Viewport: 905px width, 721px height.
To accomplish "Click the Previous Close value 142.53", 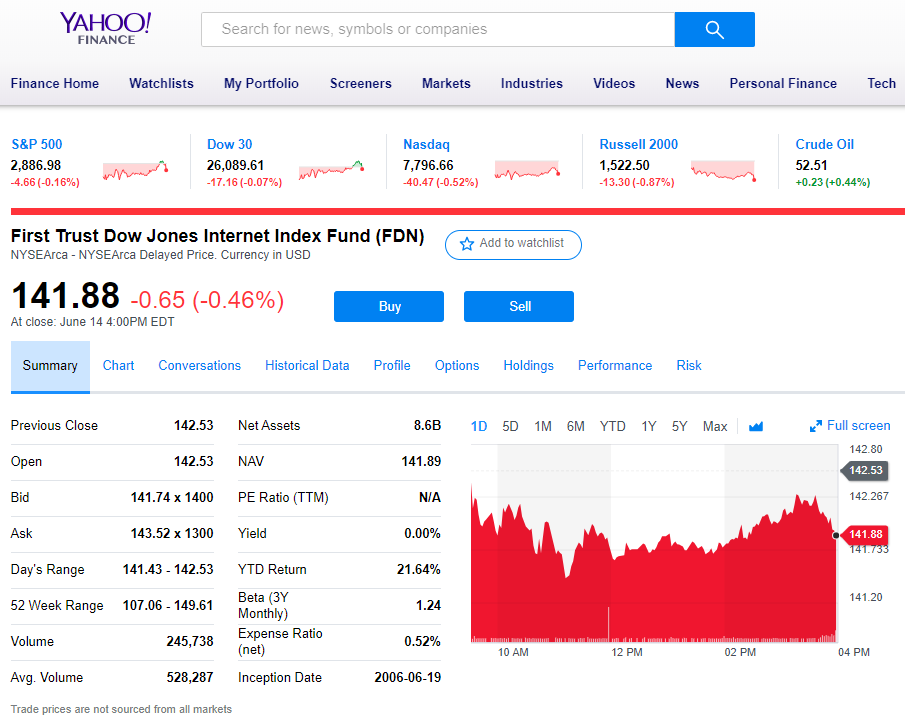I will [194, 425].
